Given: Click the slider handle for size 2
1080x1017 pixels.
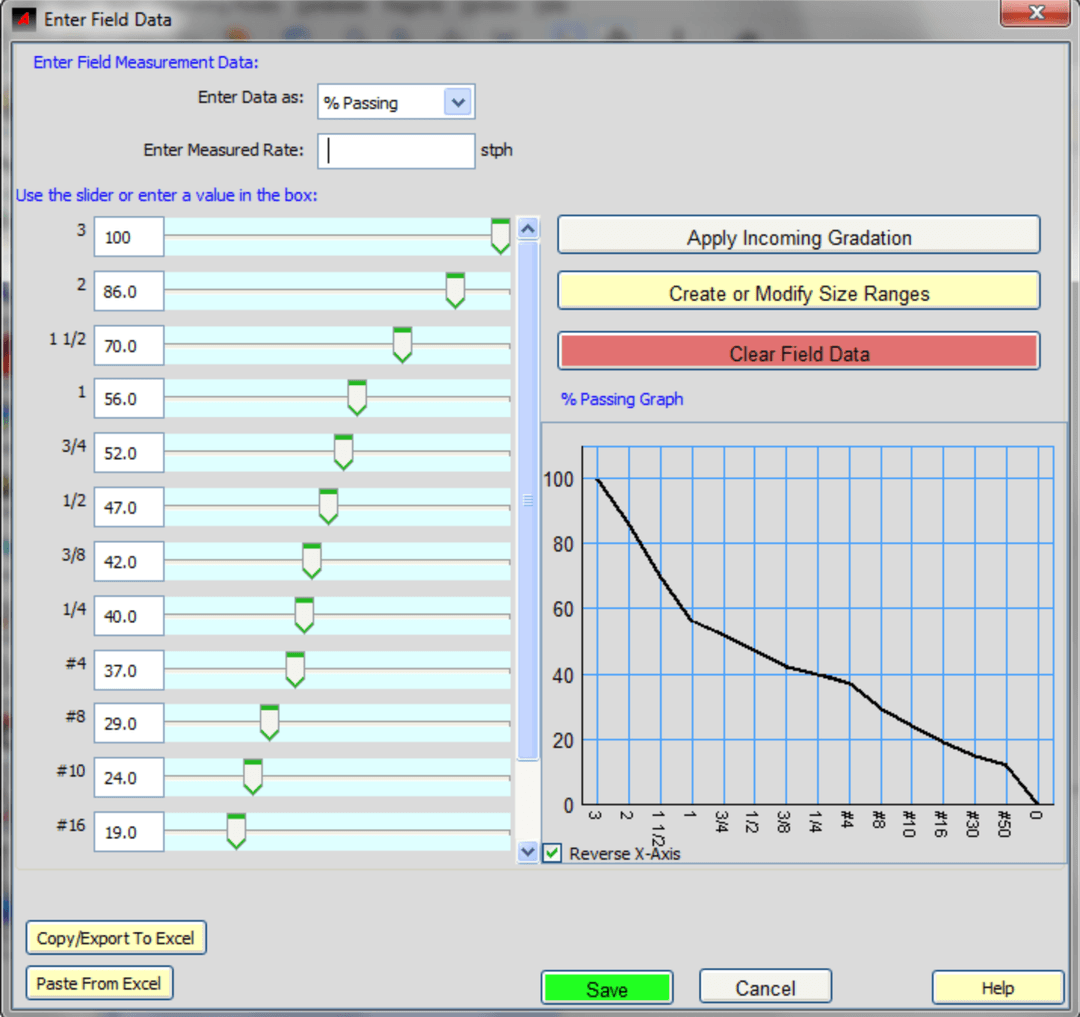Looking at the screenshot, I should pyautogui.click(x=455, y=289).
